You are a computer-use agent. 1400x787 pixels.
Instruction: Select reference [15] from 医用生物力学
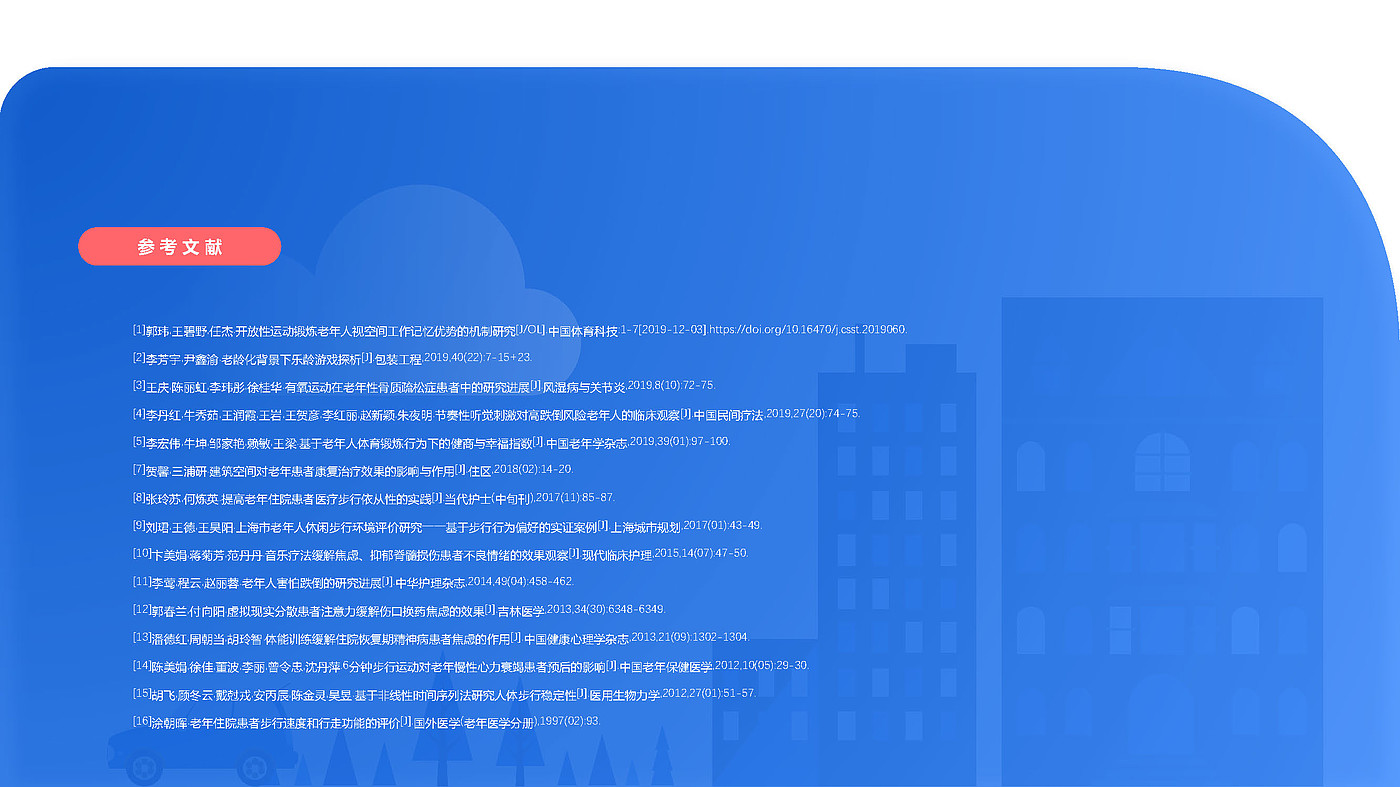click(445, 694)
